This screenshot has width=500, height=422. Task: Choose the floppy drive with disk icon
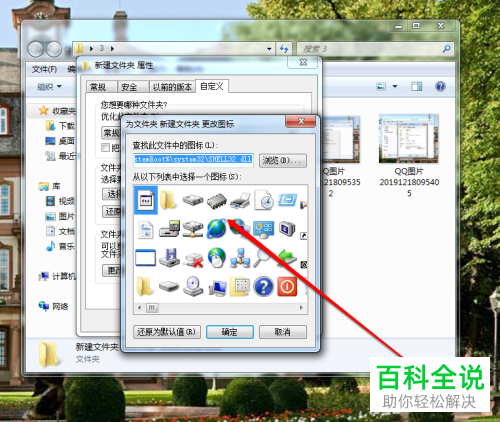click(169, 229)
